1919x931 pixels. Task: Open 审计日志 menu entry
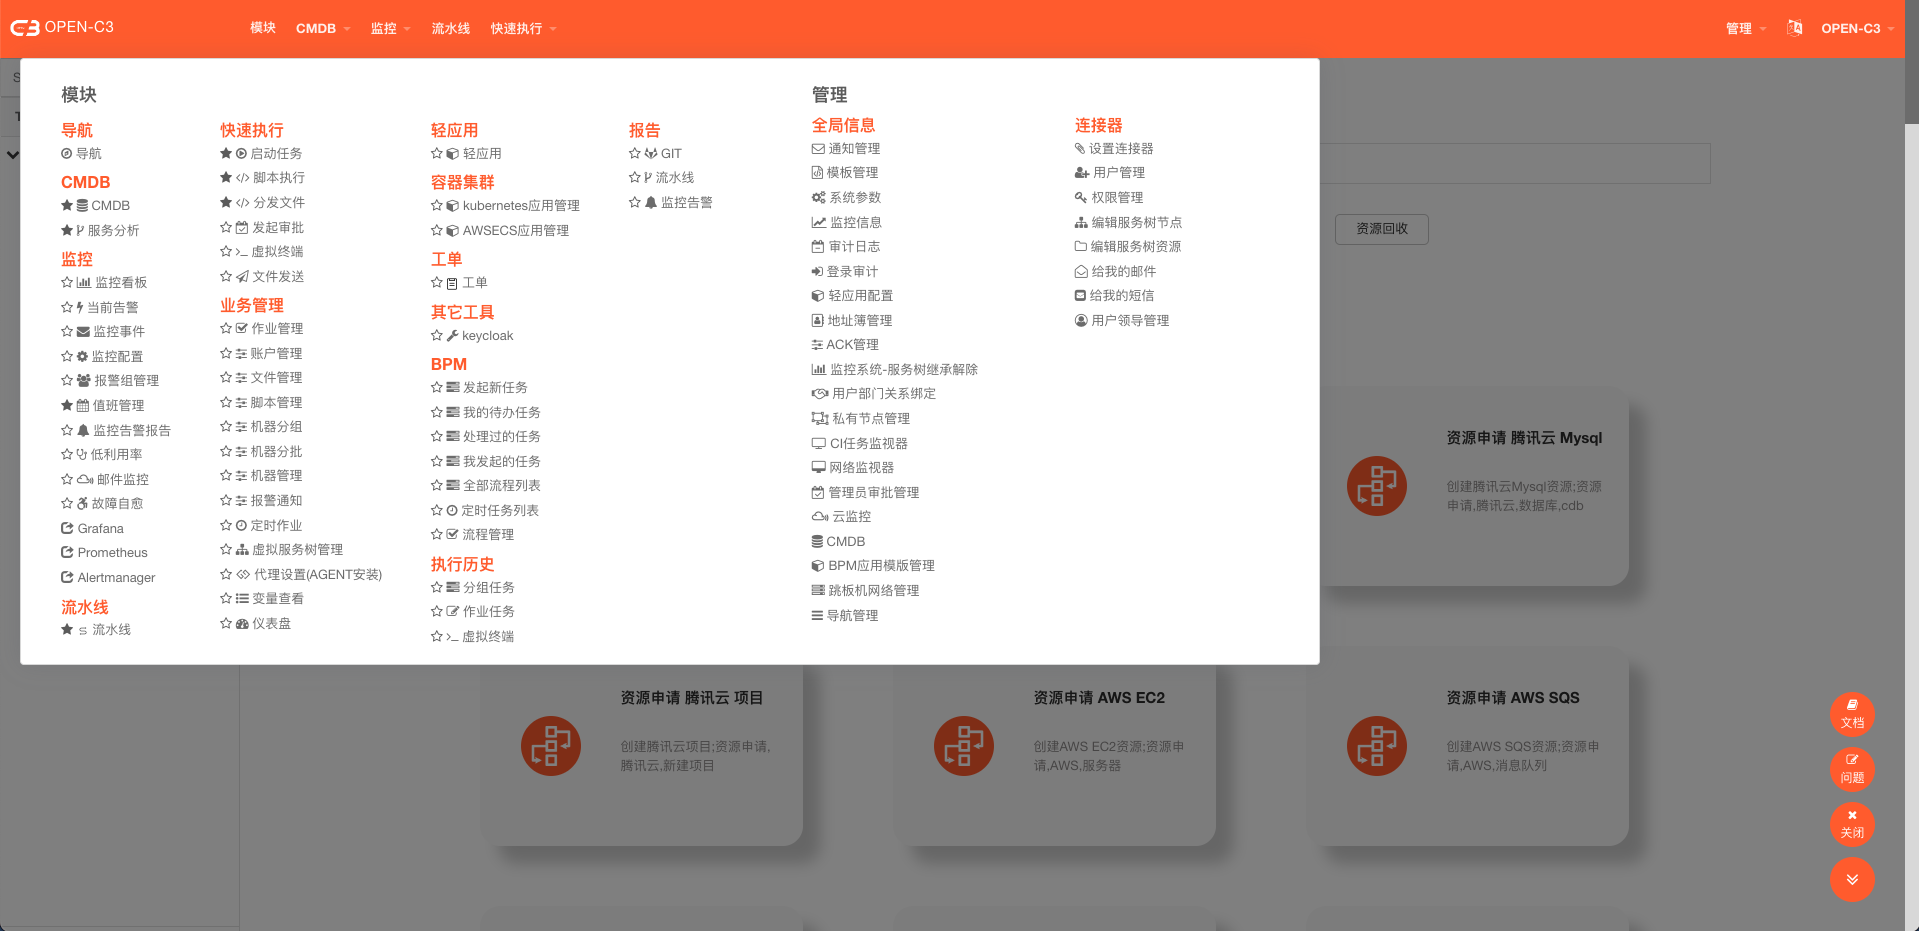846,246
